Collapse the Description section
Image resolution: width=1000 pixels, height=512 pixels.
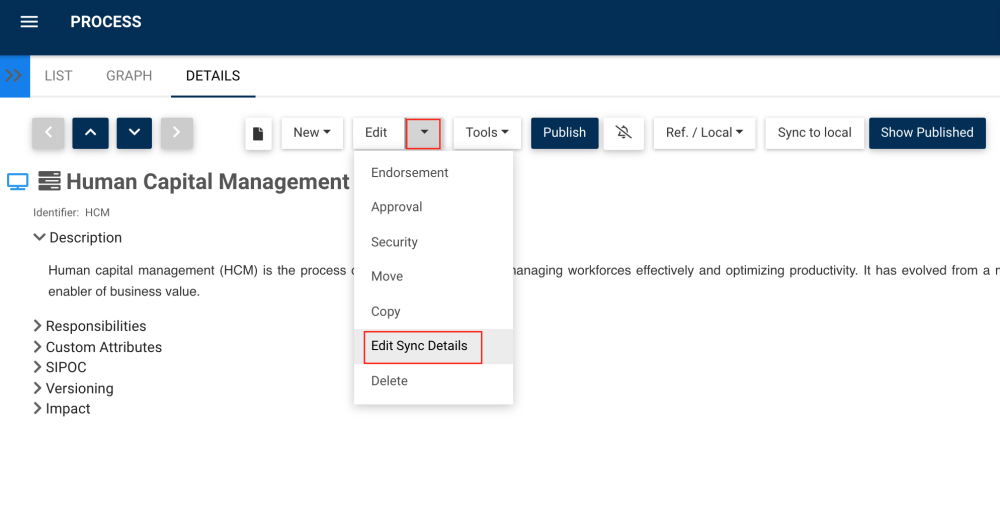40,238
